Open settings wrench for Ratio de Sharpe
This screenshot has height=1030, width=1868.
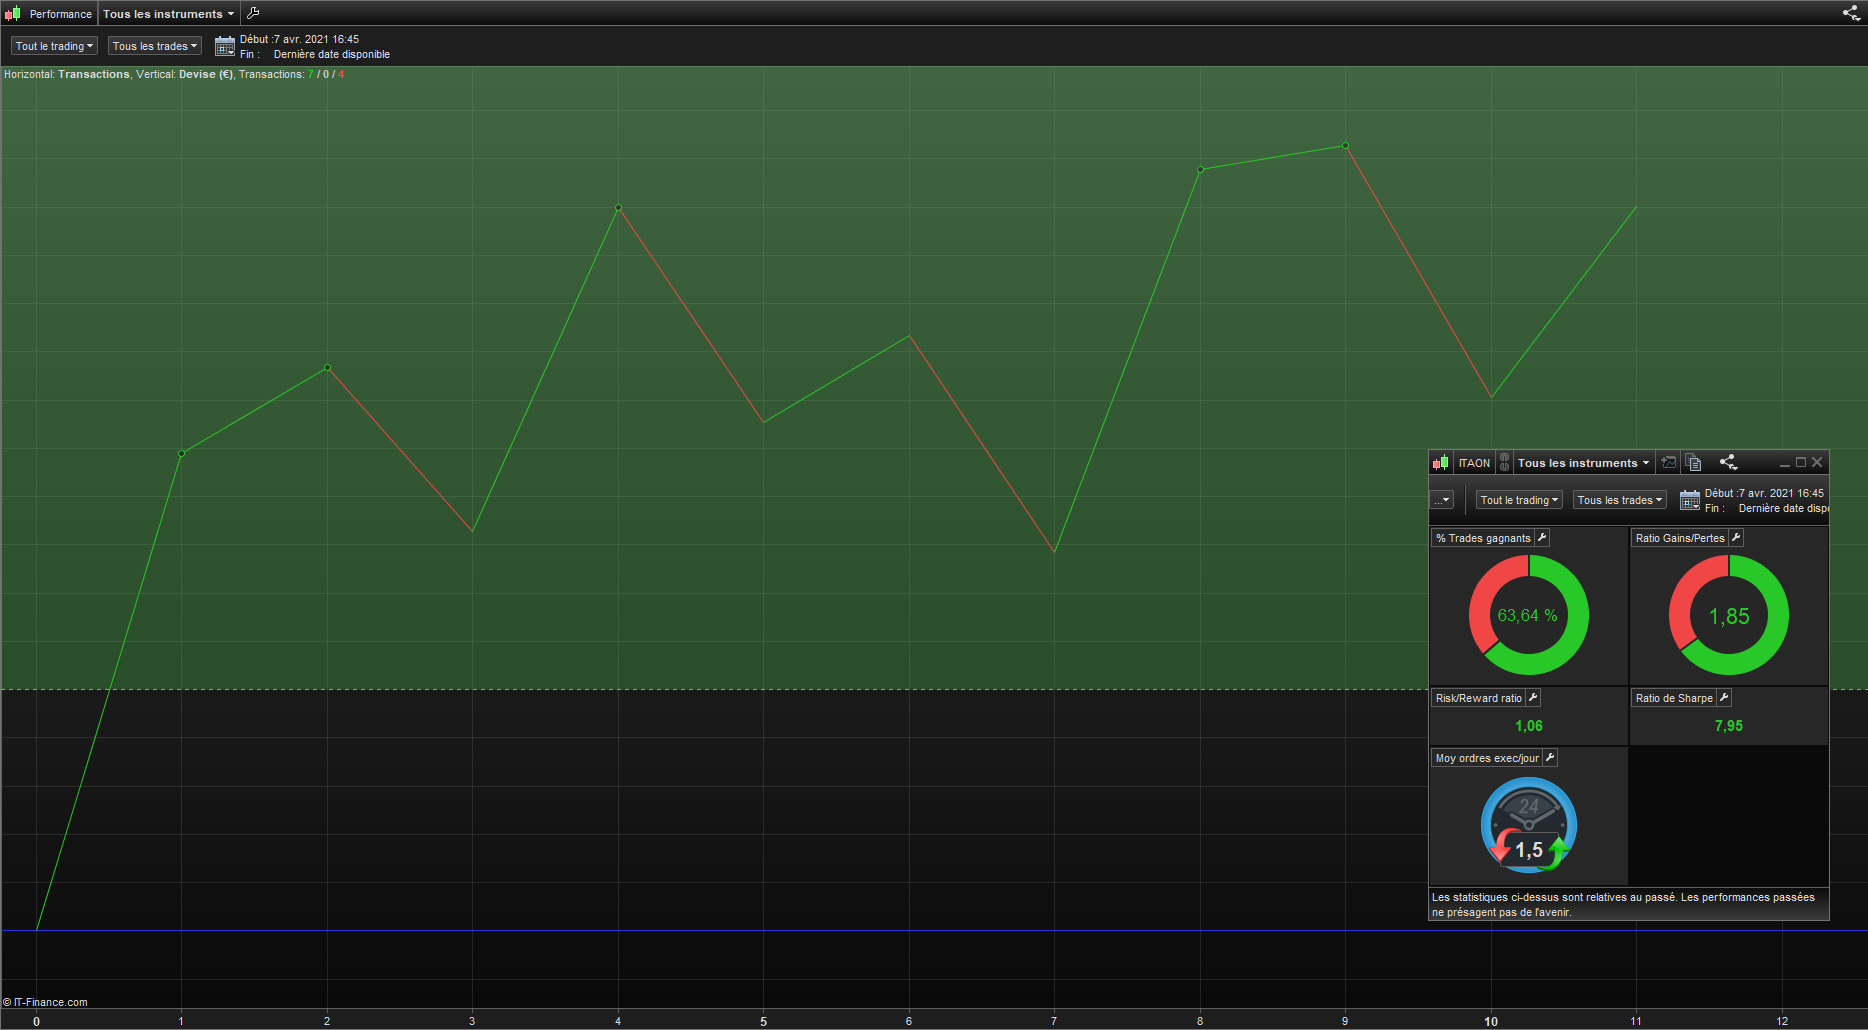1724,698
